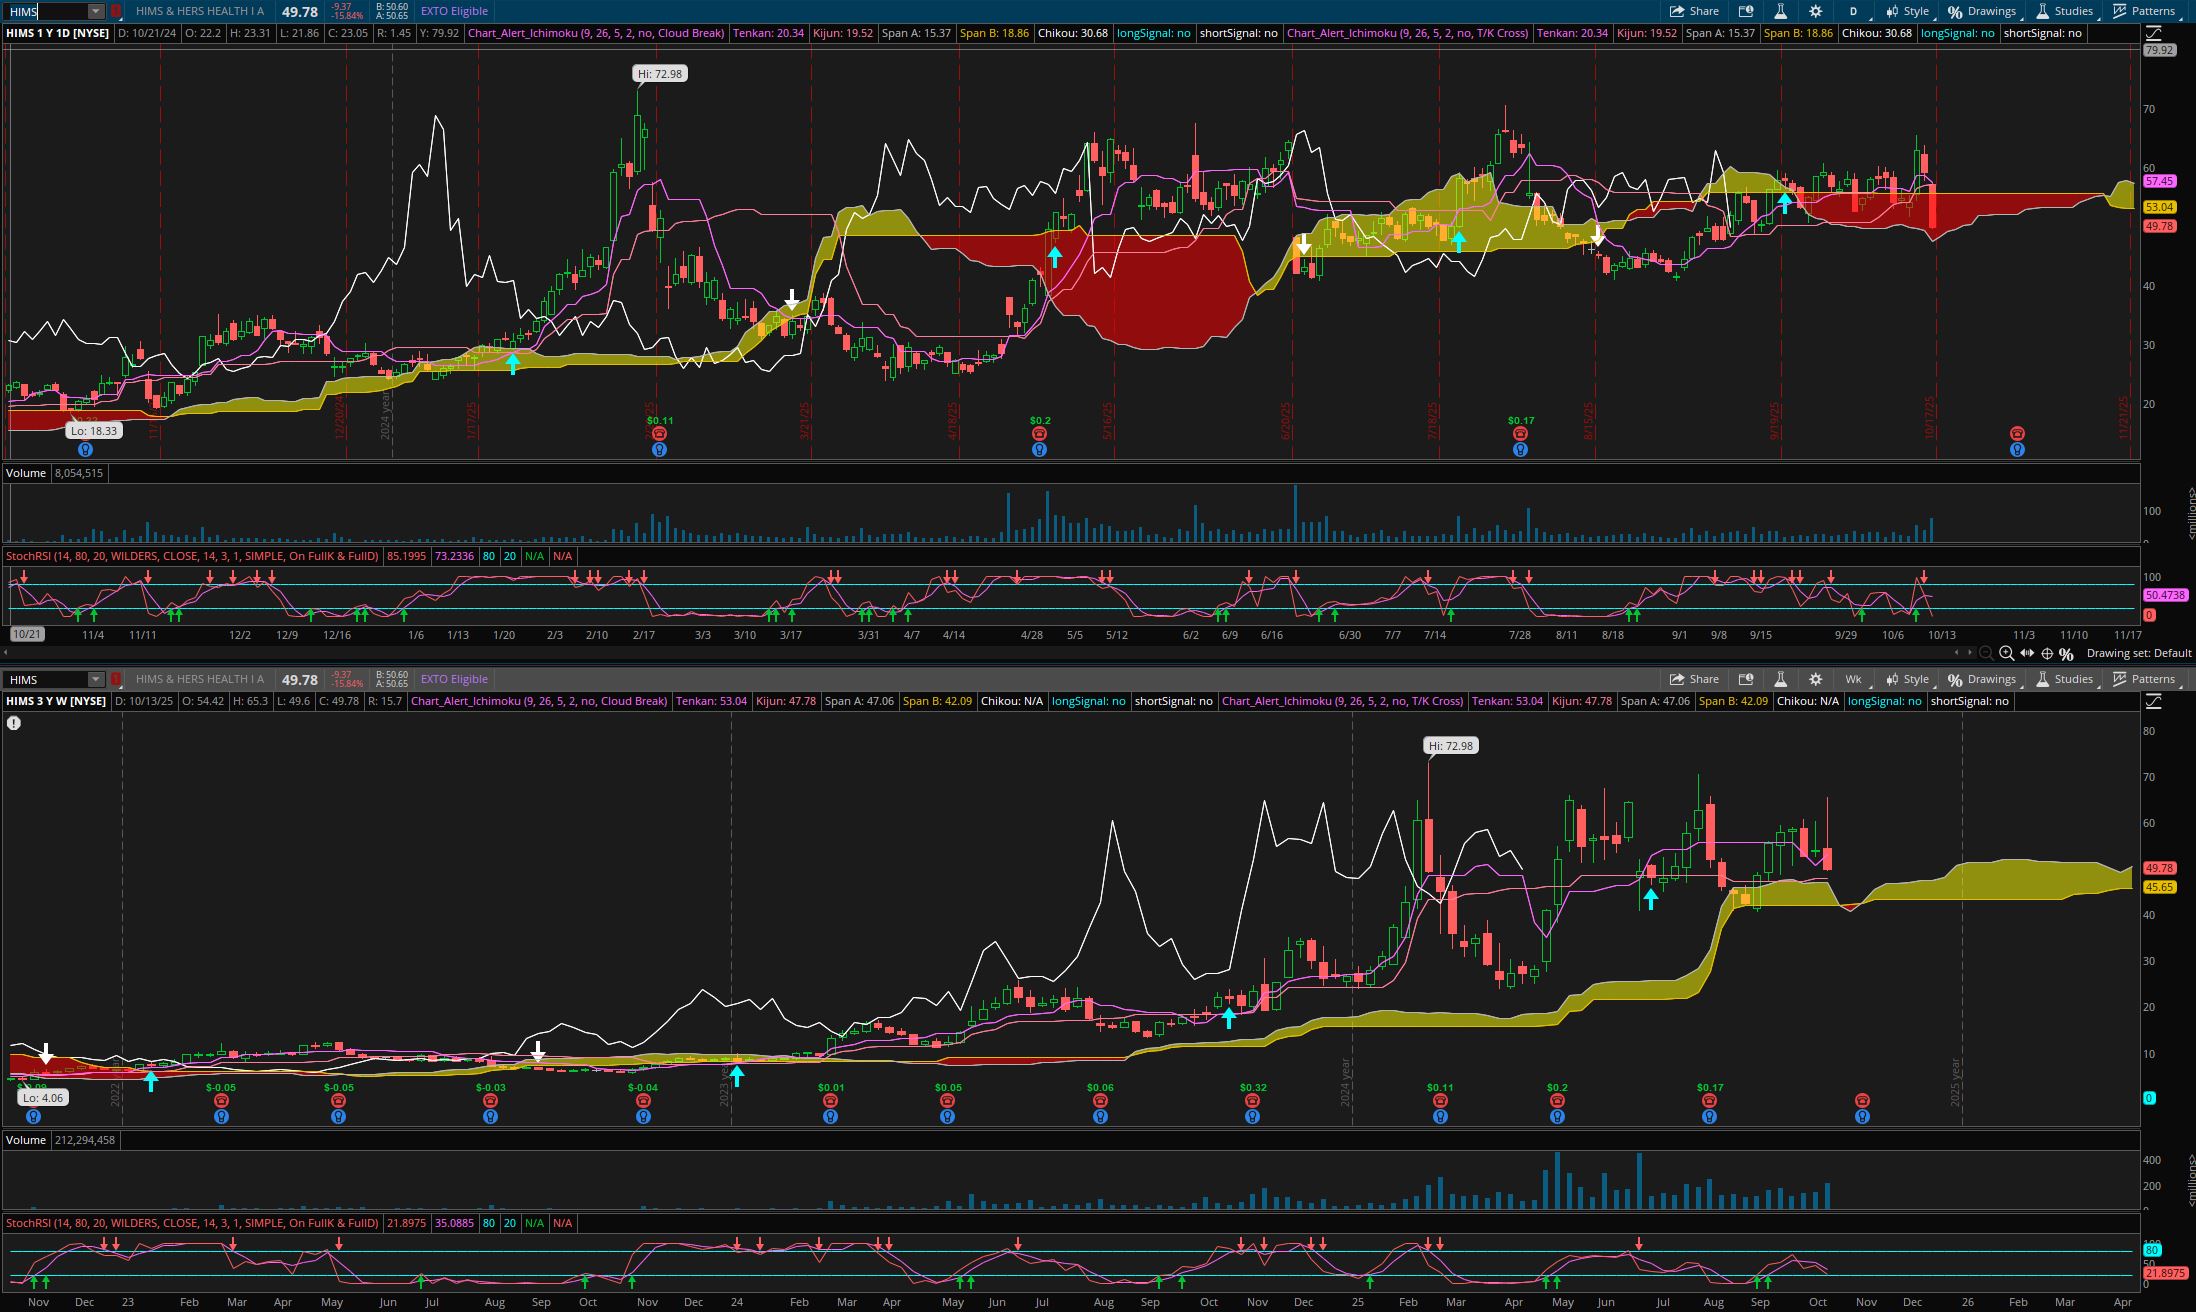
Task: Open D timeframe dropdown in top chart
Action: click(x=1853, y=11)
